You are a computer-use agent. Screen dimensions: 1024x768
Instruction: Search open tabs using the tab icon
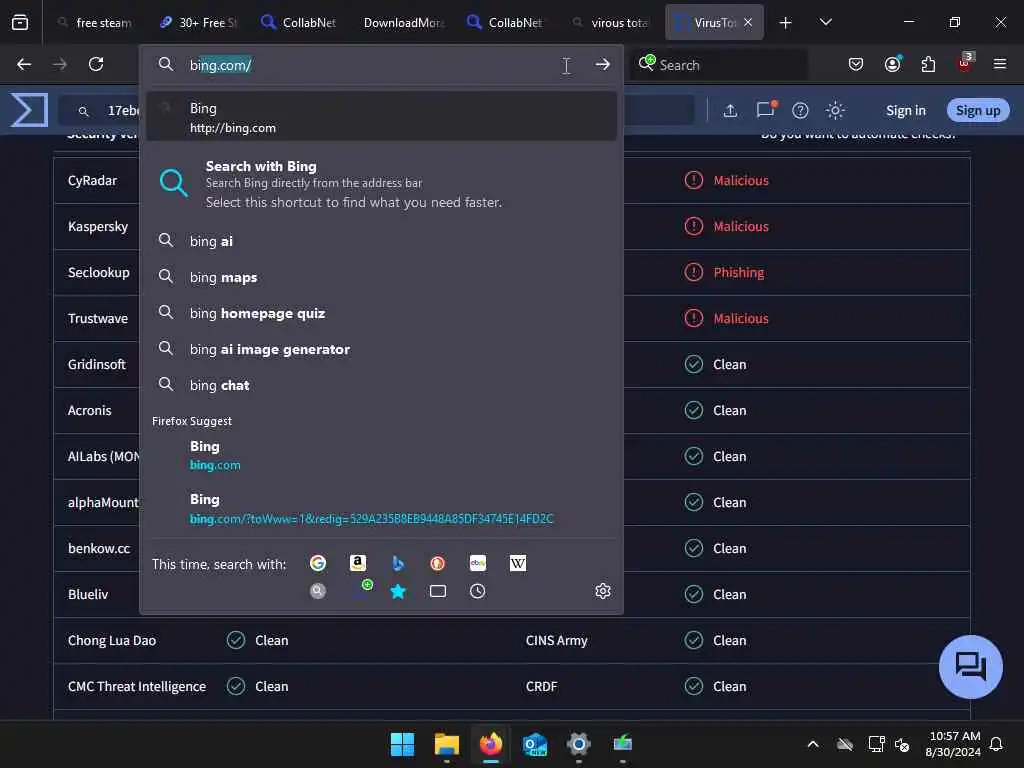point(438,591)
